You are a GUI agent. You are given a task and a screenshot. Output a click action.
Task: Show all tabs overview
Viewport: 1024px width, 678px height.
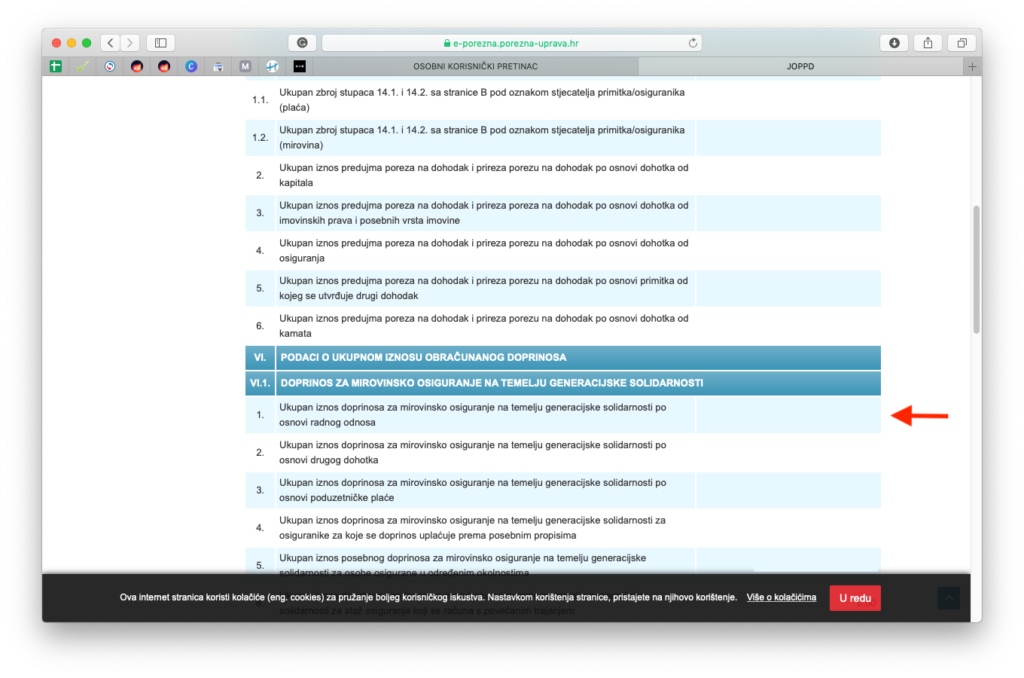(961, 43)
